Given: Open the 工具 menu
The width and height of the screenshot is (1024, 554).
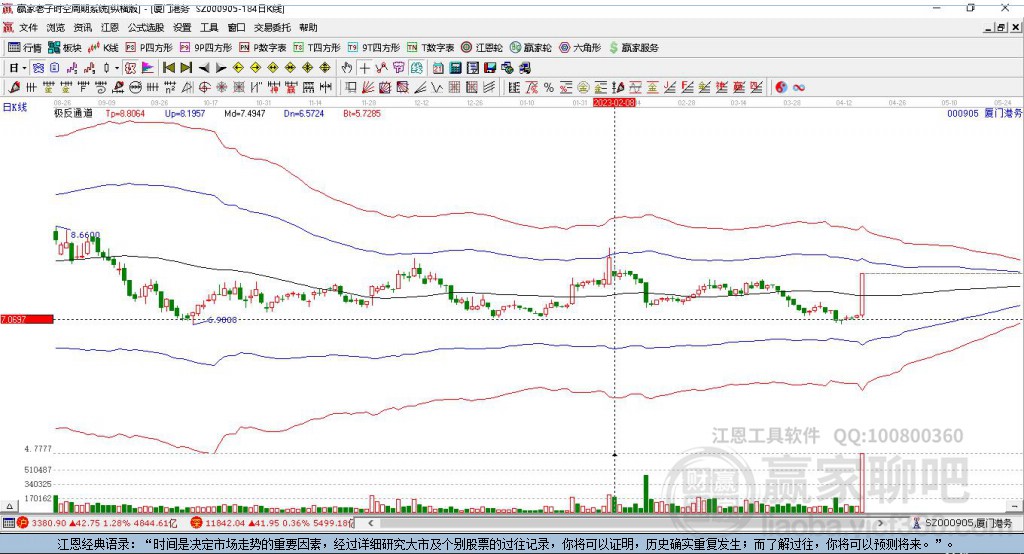Looking at the screenshot, I should click(209, 27).
